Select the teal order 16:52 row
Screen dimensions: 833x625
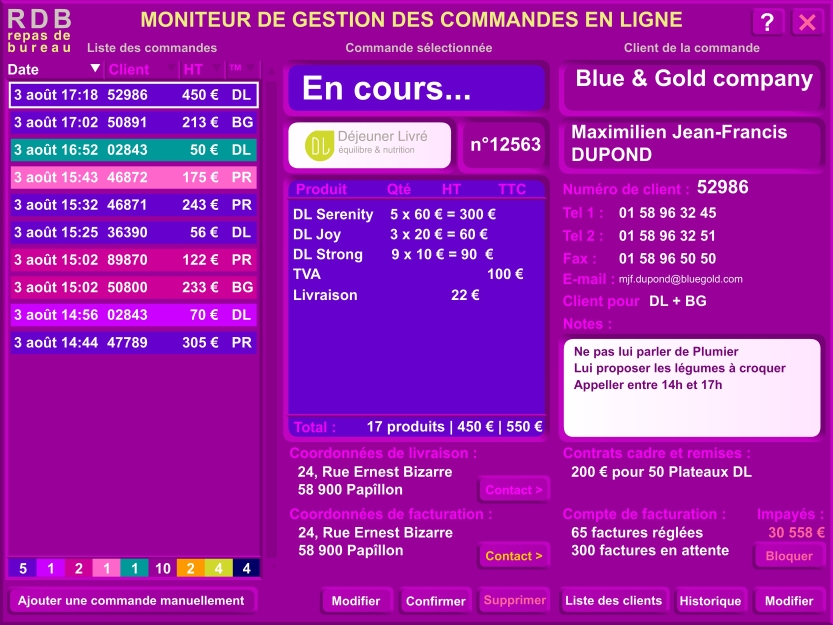(x=134, y=150)
